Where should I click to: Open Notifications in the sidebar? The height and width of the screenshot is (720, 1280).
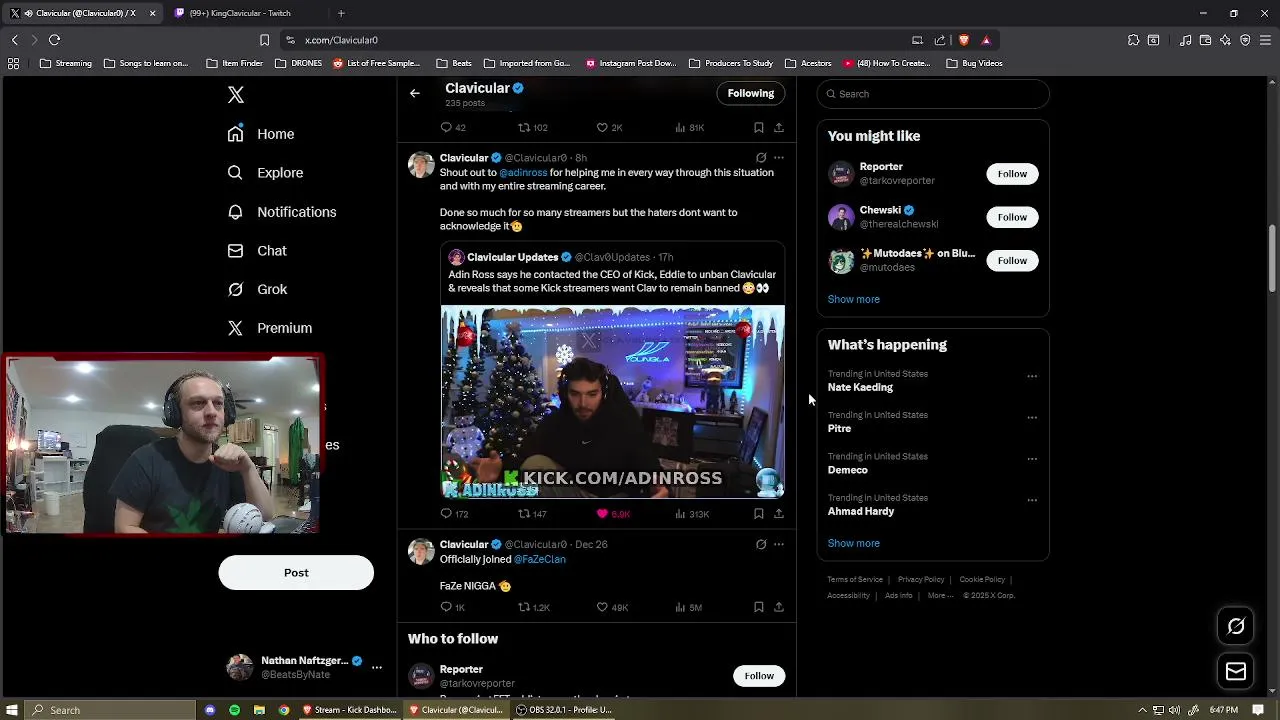[282, 212]
